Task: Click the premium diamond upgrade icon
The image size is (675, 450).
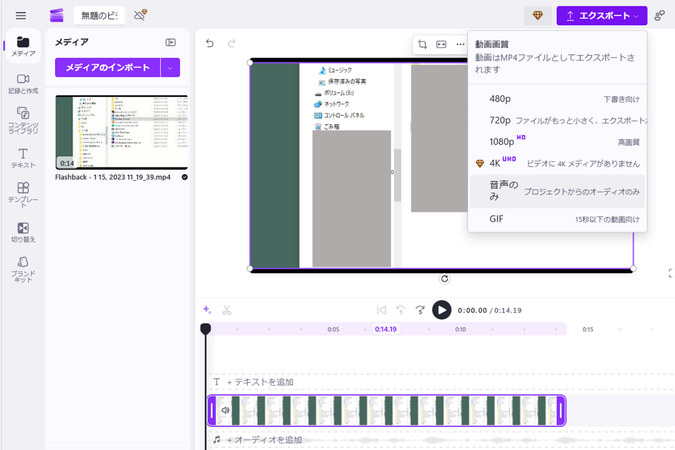Action: coord(538,16)
